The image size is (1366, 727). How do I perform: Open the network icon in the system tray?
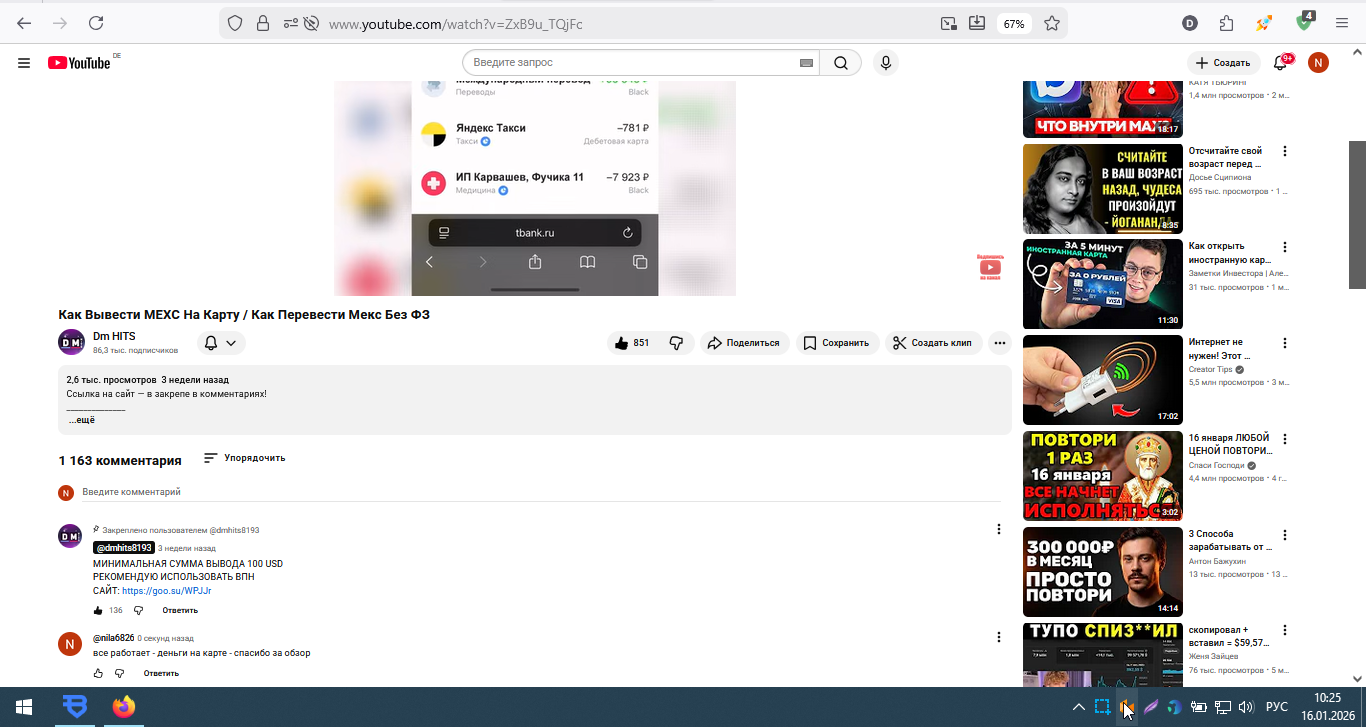[1222, 707]
